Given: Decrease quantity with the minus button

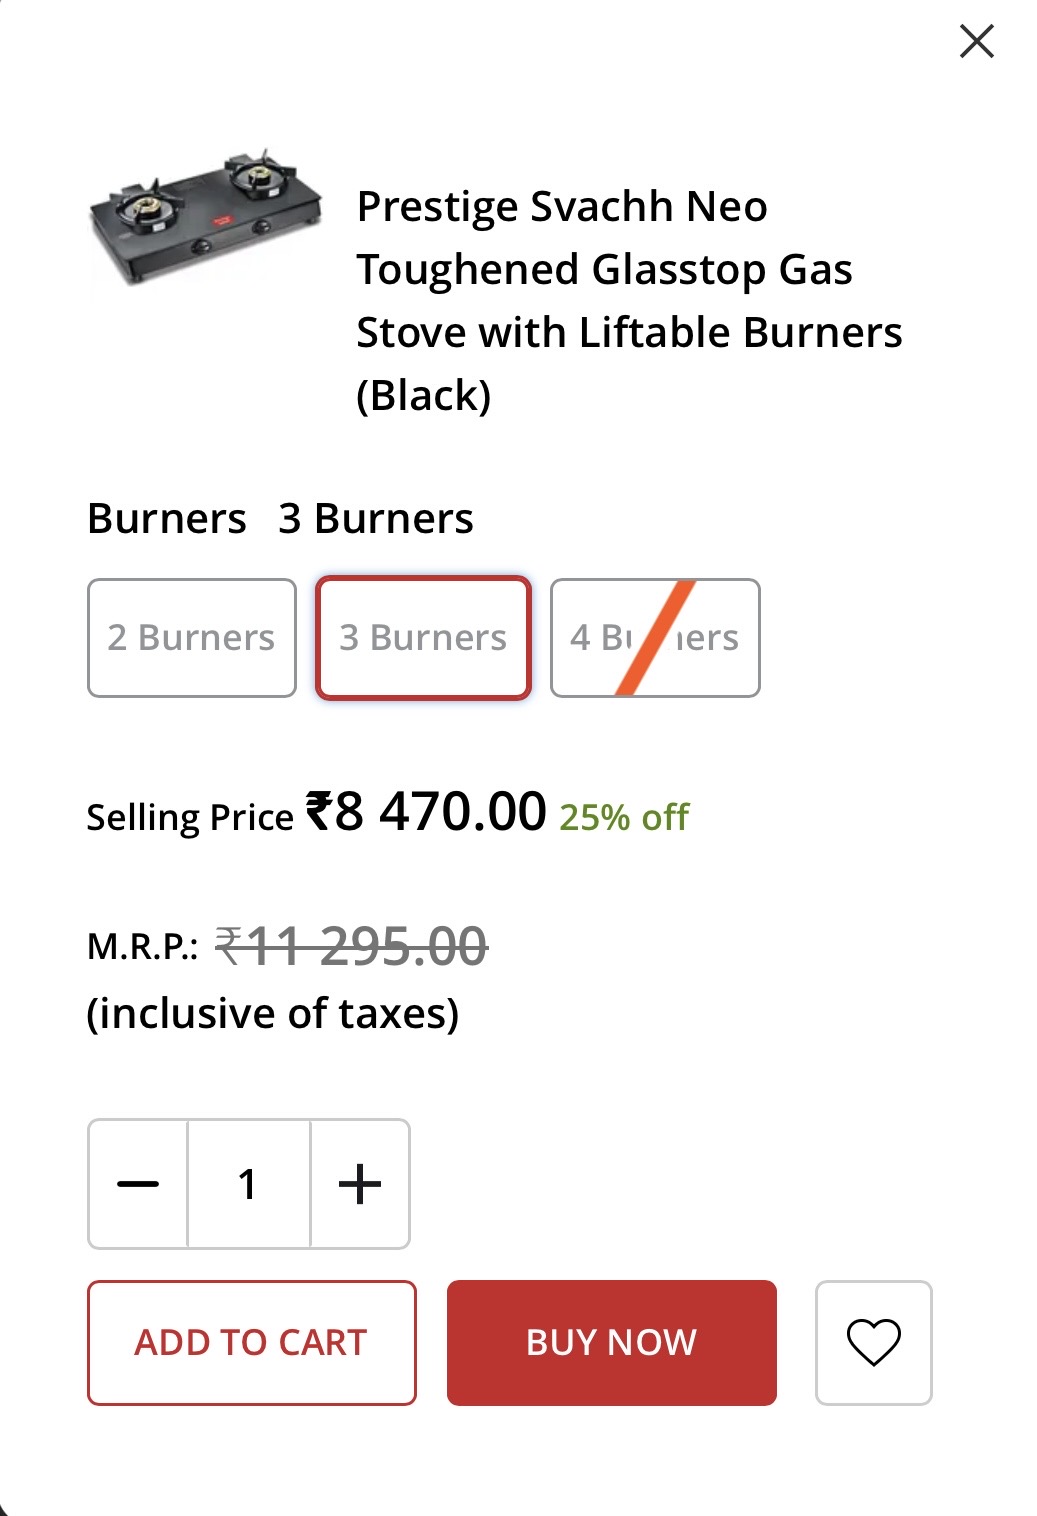Looking at the screenshot, I should [x=138, y=1184].
